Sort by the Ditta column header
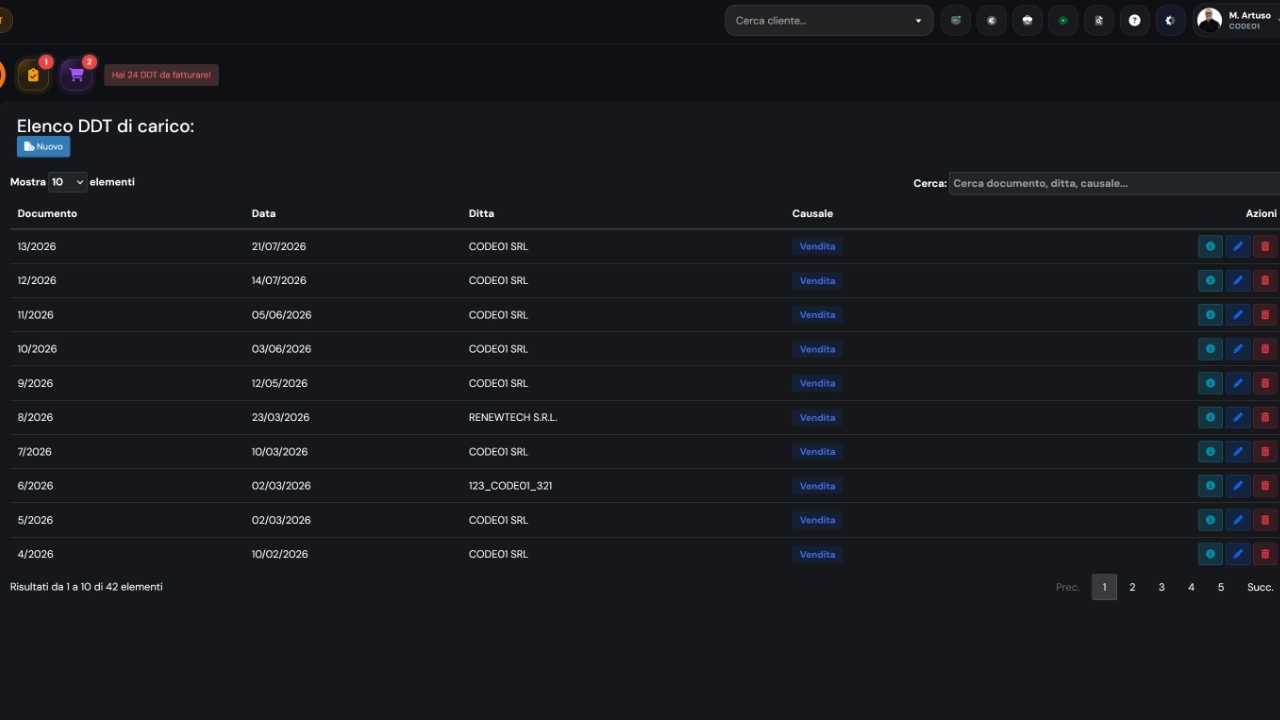The width and height of the screenshot is (1280, 720). coord(481,213)
